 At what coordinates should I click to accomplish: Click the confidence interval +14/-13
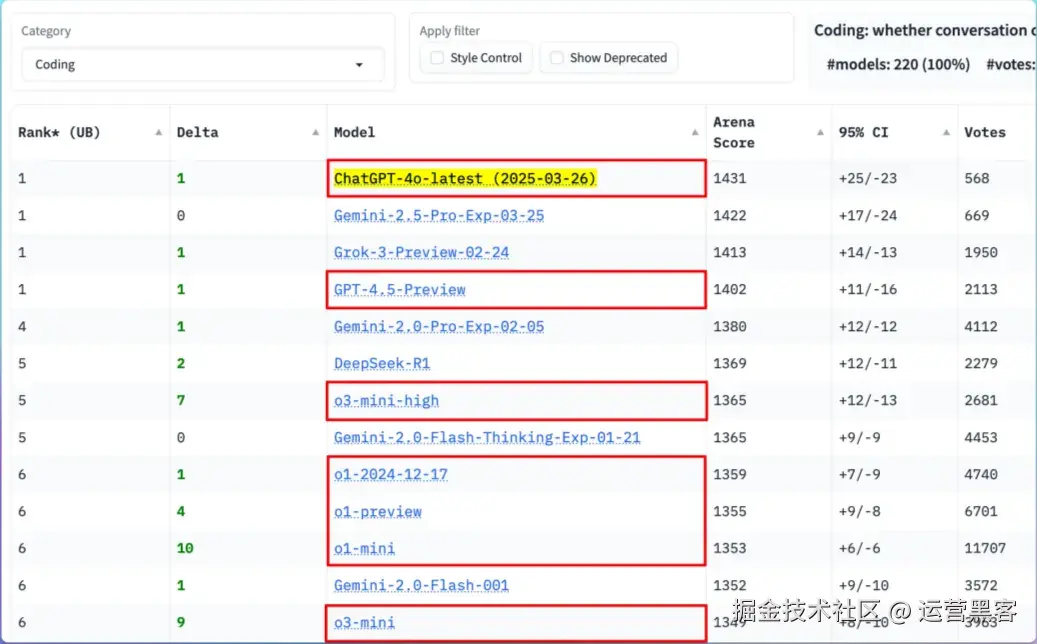[868, 253]
